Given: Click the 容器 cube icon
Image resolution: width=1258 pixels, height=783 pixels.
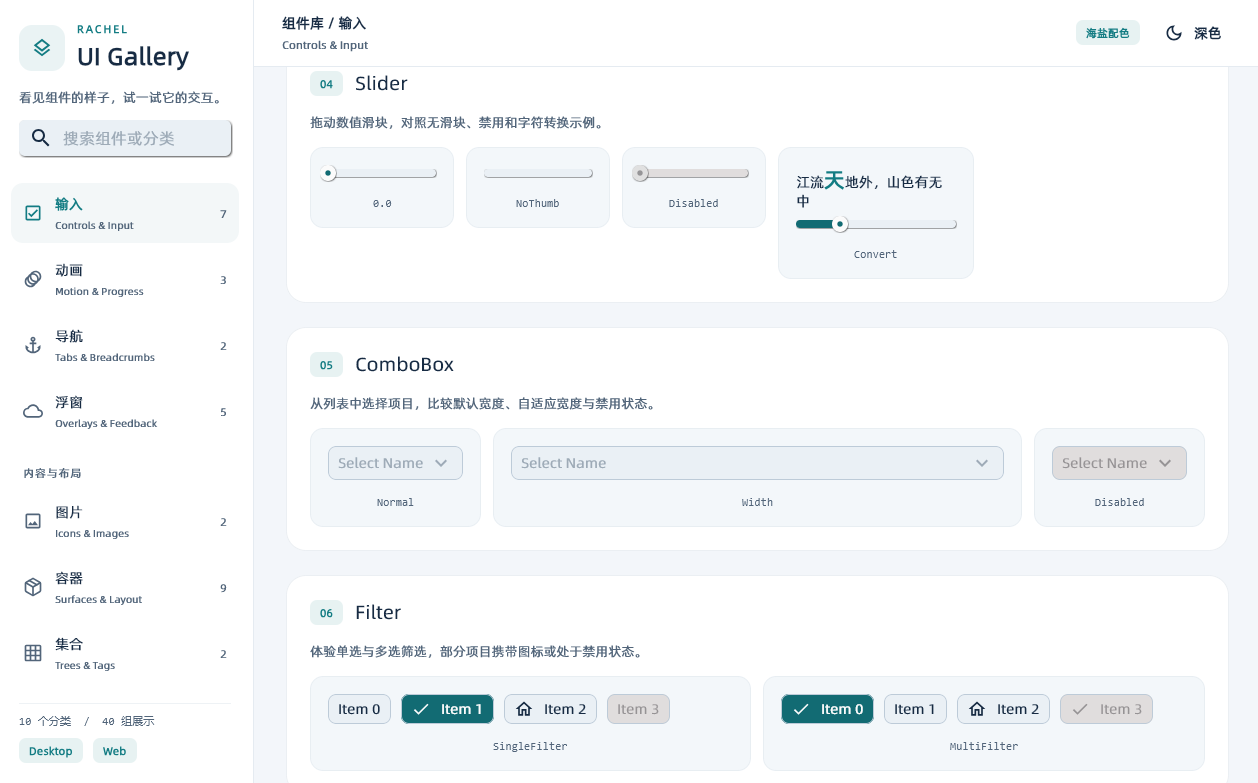Looking at the screenshot, I should pyautogui.click(x=33, y=587).
